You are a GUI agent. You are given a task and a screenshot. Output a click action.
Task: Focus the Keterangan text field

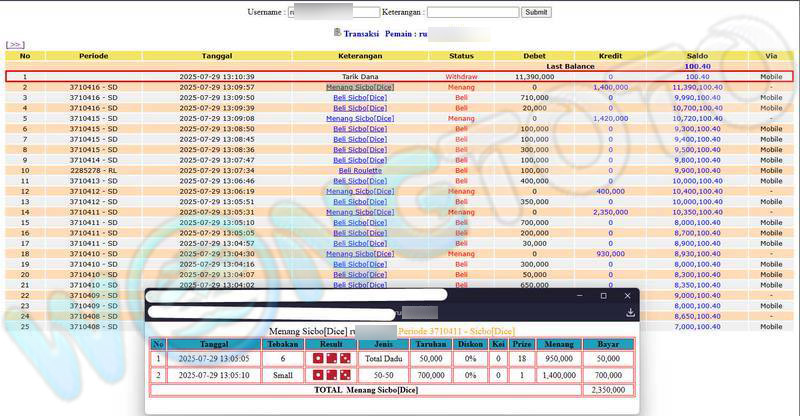(x=472, y=12)
